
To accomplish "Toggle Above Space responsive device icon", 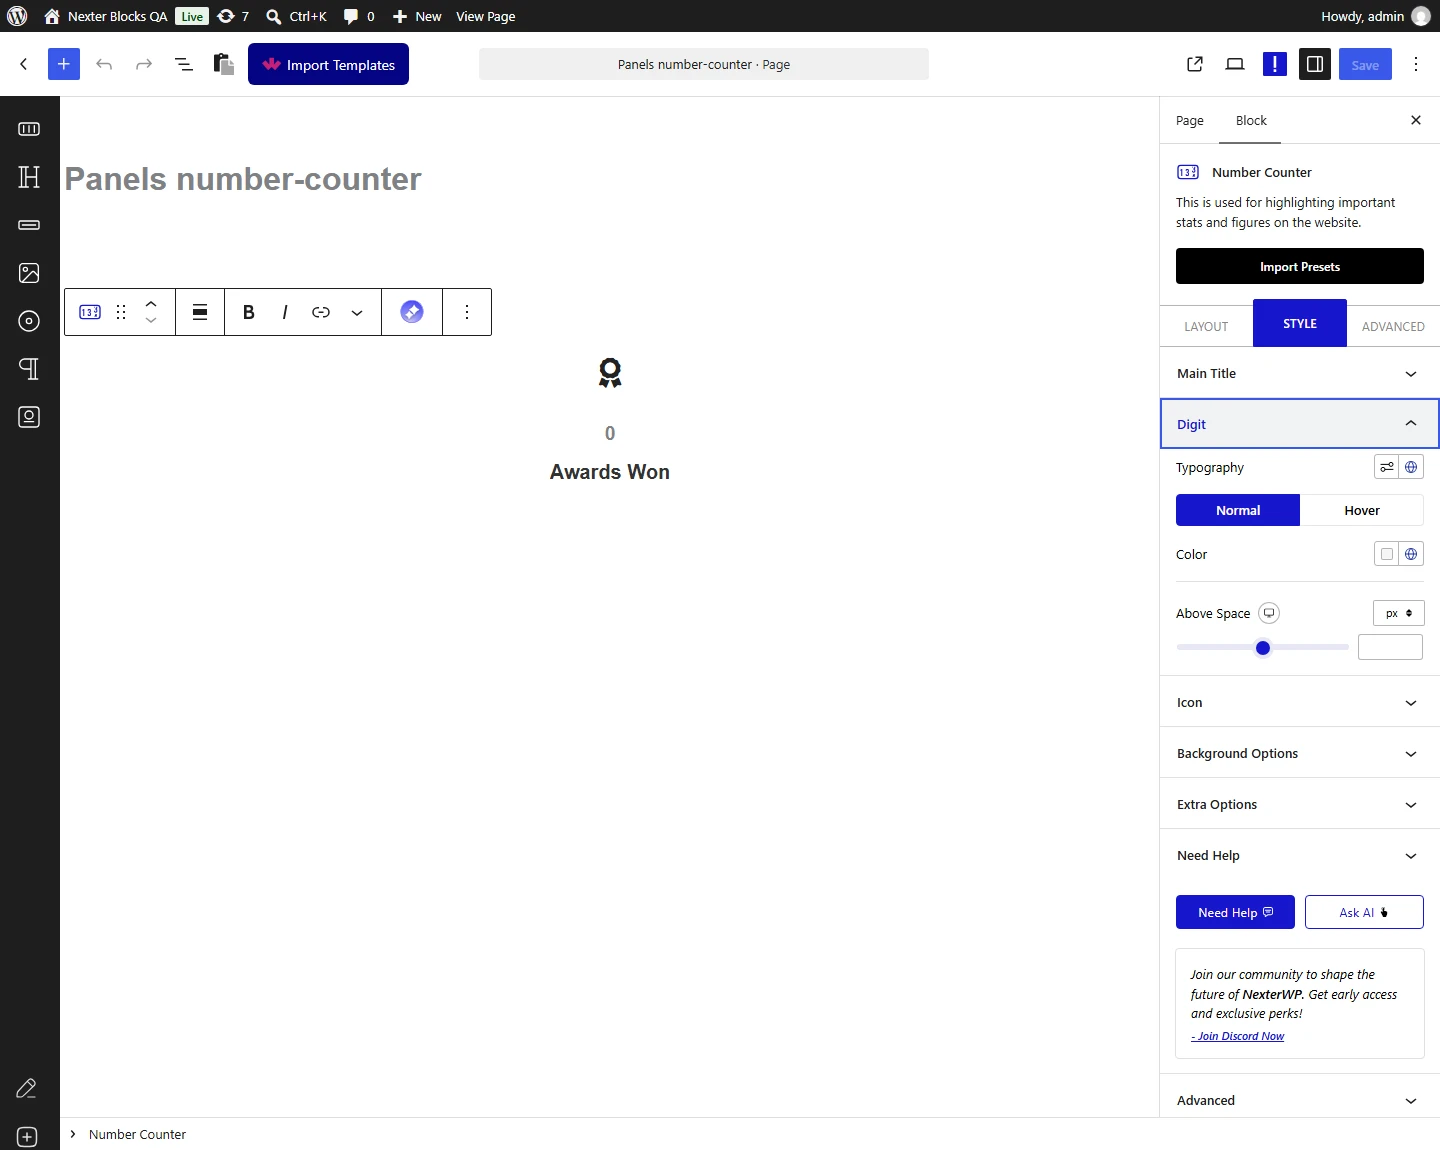I will (1269, 613).
